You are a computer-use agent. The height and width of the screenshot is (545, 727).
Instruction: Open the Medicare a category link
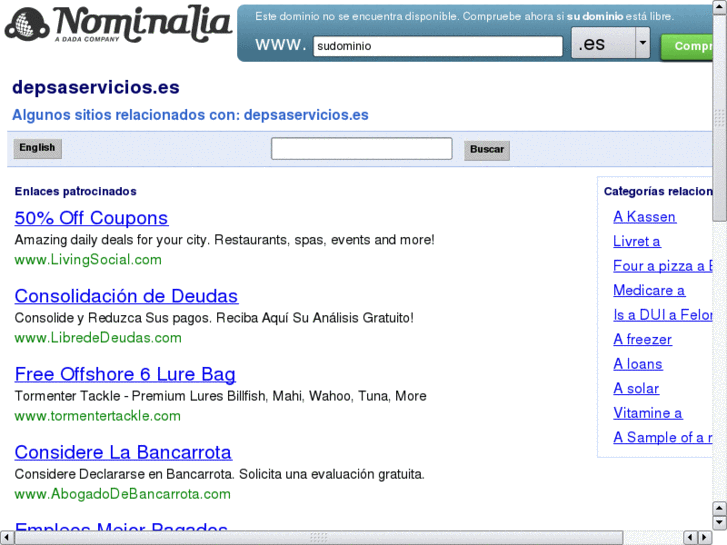click(649, 290)
